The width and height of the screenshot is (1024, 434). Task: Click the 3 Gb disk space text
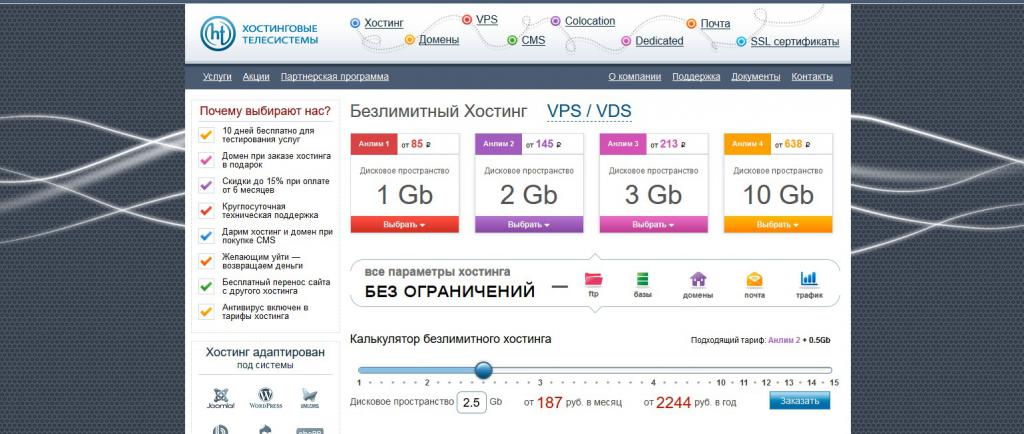click(x=654, y=194)
